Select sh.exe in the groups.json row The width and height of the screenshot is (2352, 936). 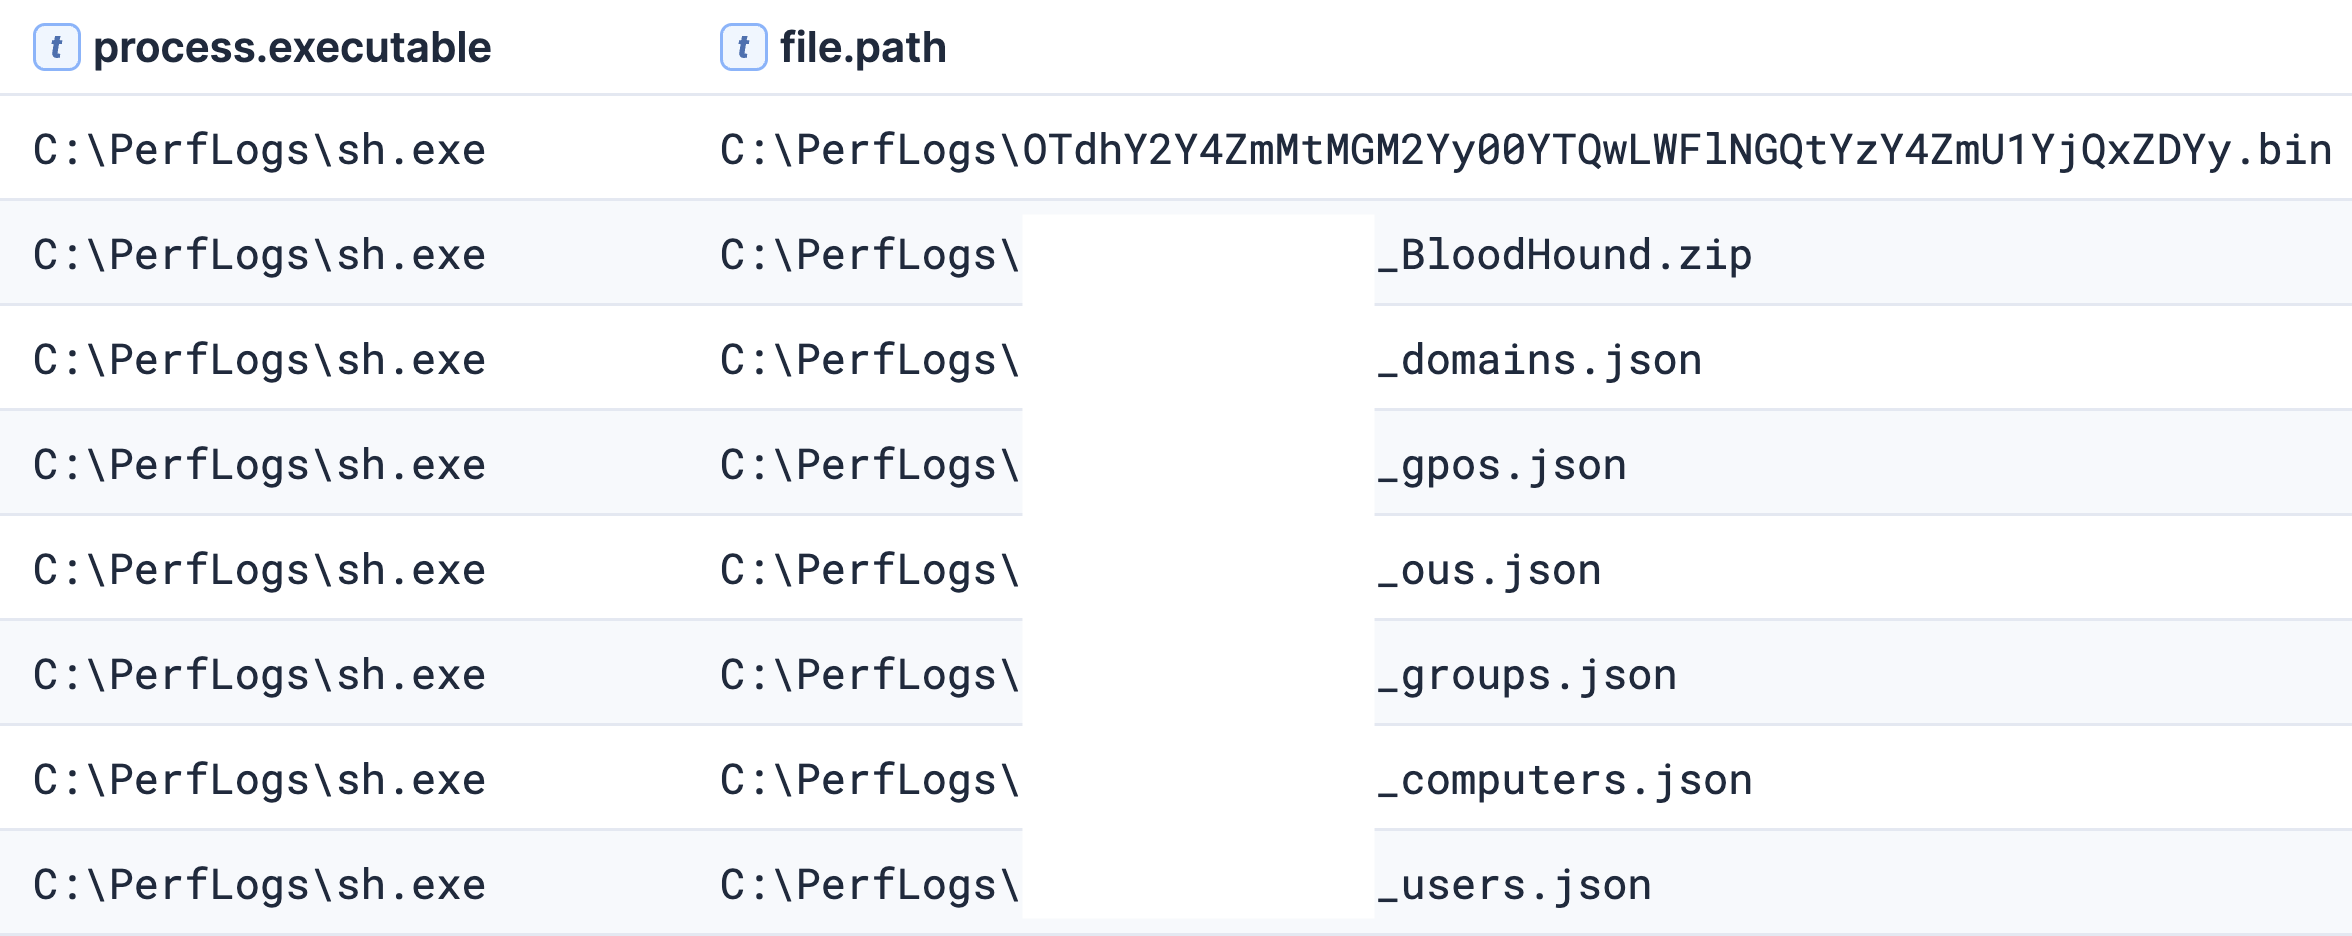411,676
